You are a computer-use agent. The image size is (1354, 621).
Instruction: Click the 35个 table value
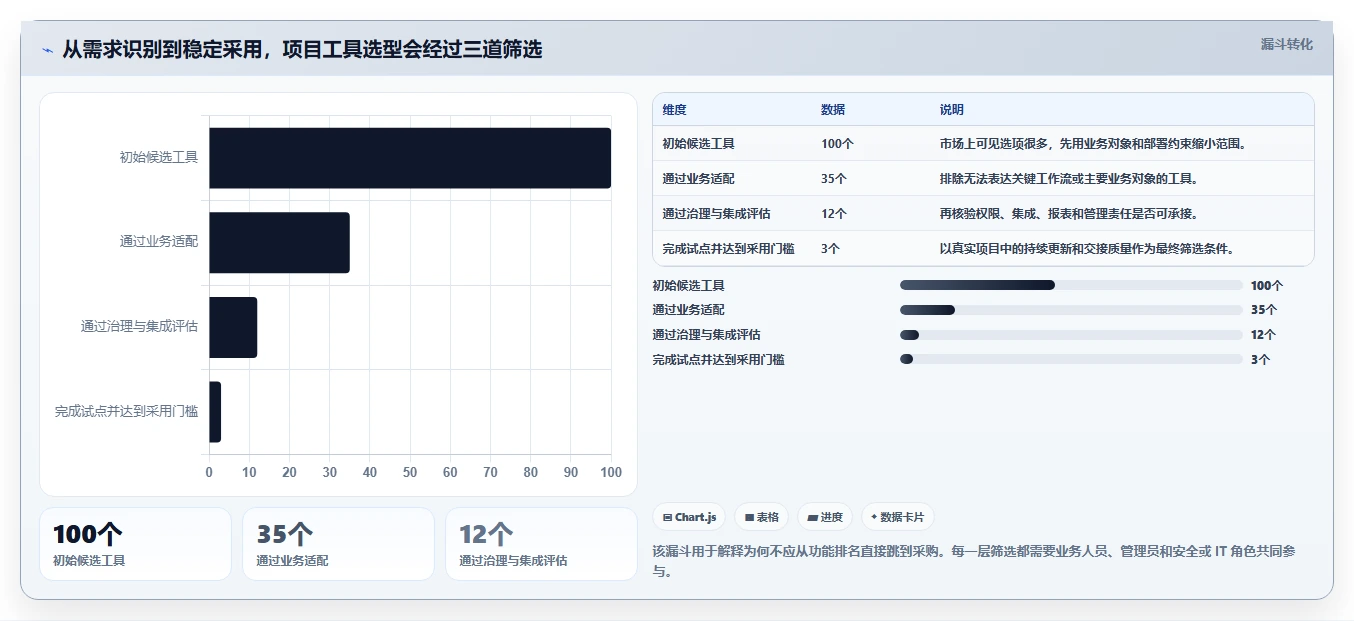(x=834, y=179)
